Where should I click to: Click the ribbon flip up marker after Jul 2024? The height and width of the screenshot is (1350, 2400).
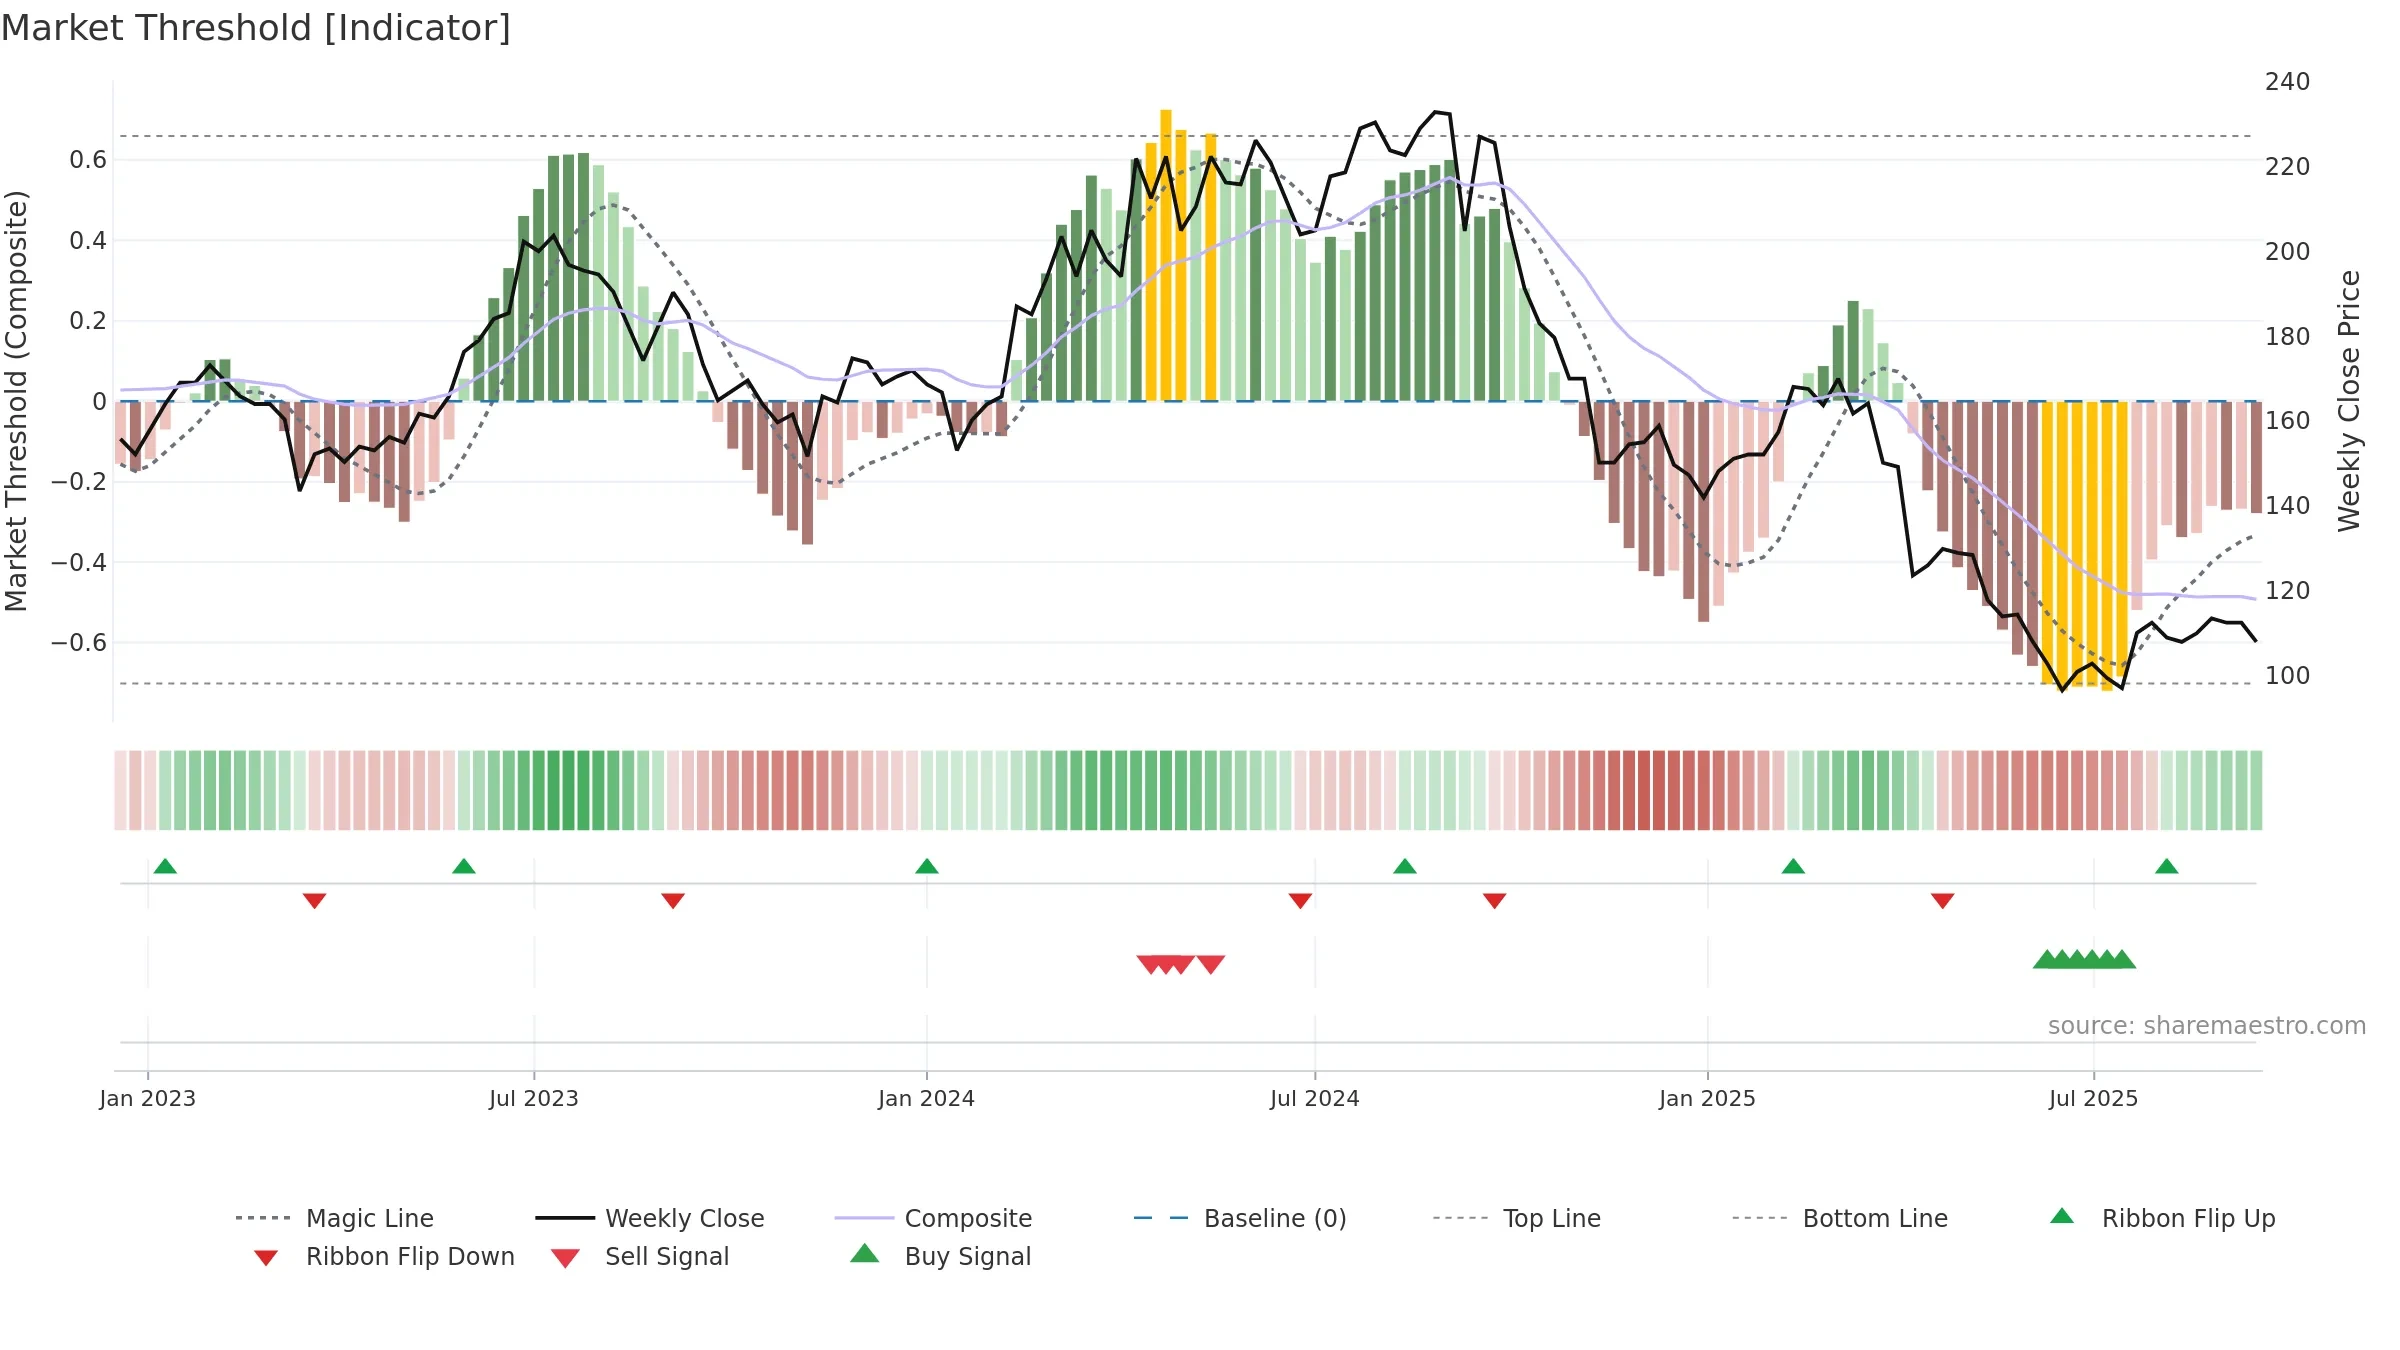click(1405, 866)
